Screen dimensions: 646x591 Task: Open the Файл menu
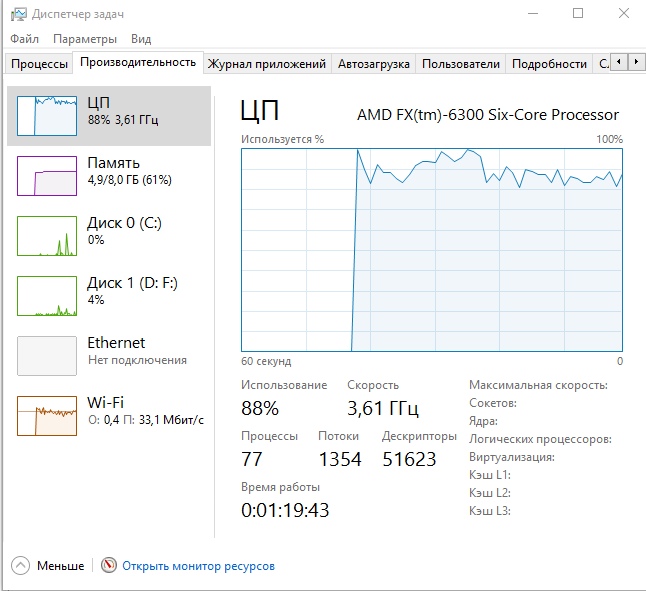(25, 39)
